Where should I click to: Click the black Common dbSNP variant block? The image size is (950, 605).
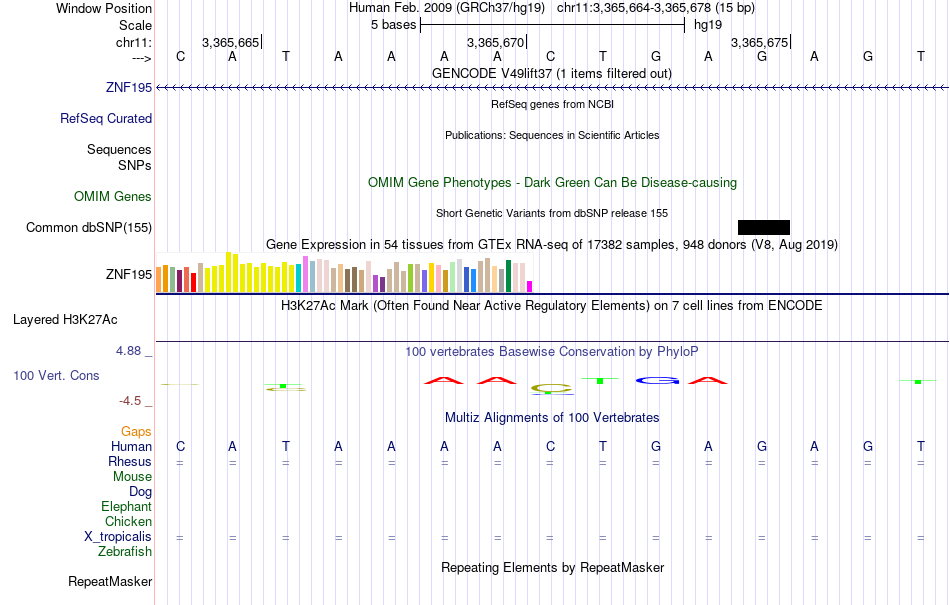(763, 227)
